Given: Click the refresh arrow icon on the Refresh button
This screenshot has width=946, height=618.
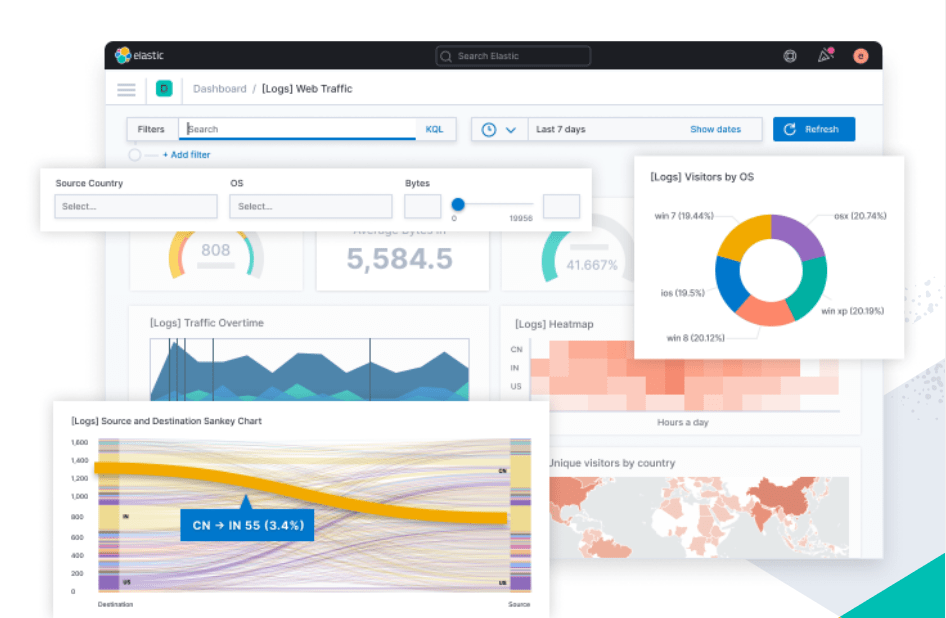Looking at the screenshot, I should coord(790,129).
